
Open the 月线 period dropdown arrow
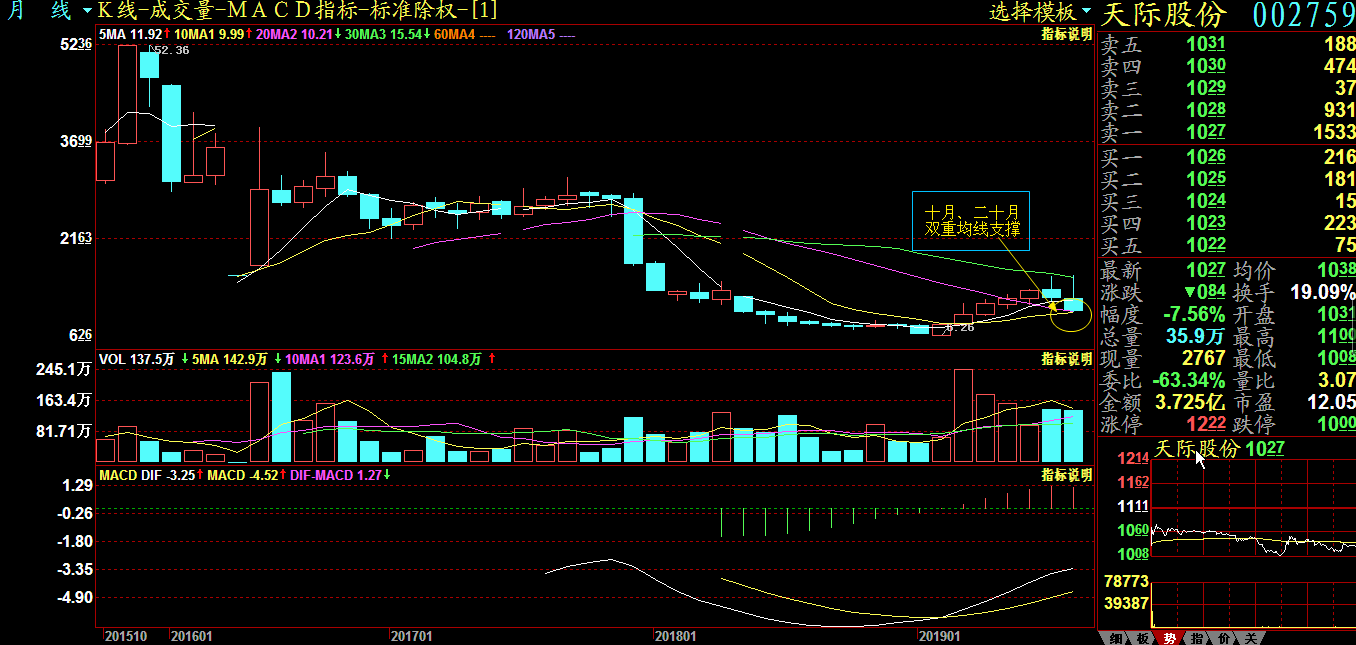pos(88,12)
